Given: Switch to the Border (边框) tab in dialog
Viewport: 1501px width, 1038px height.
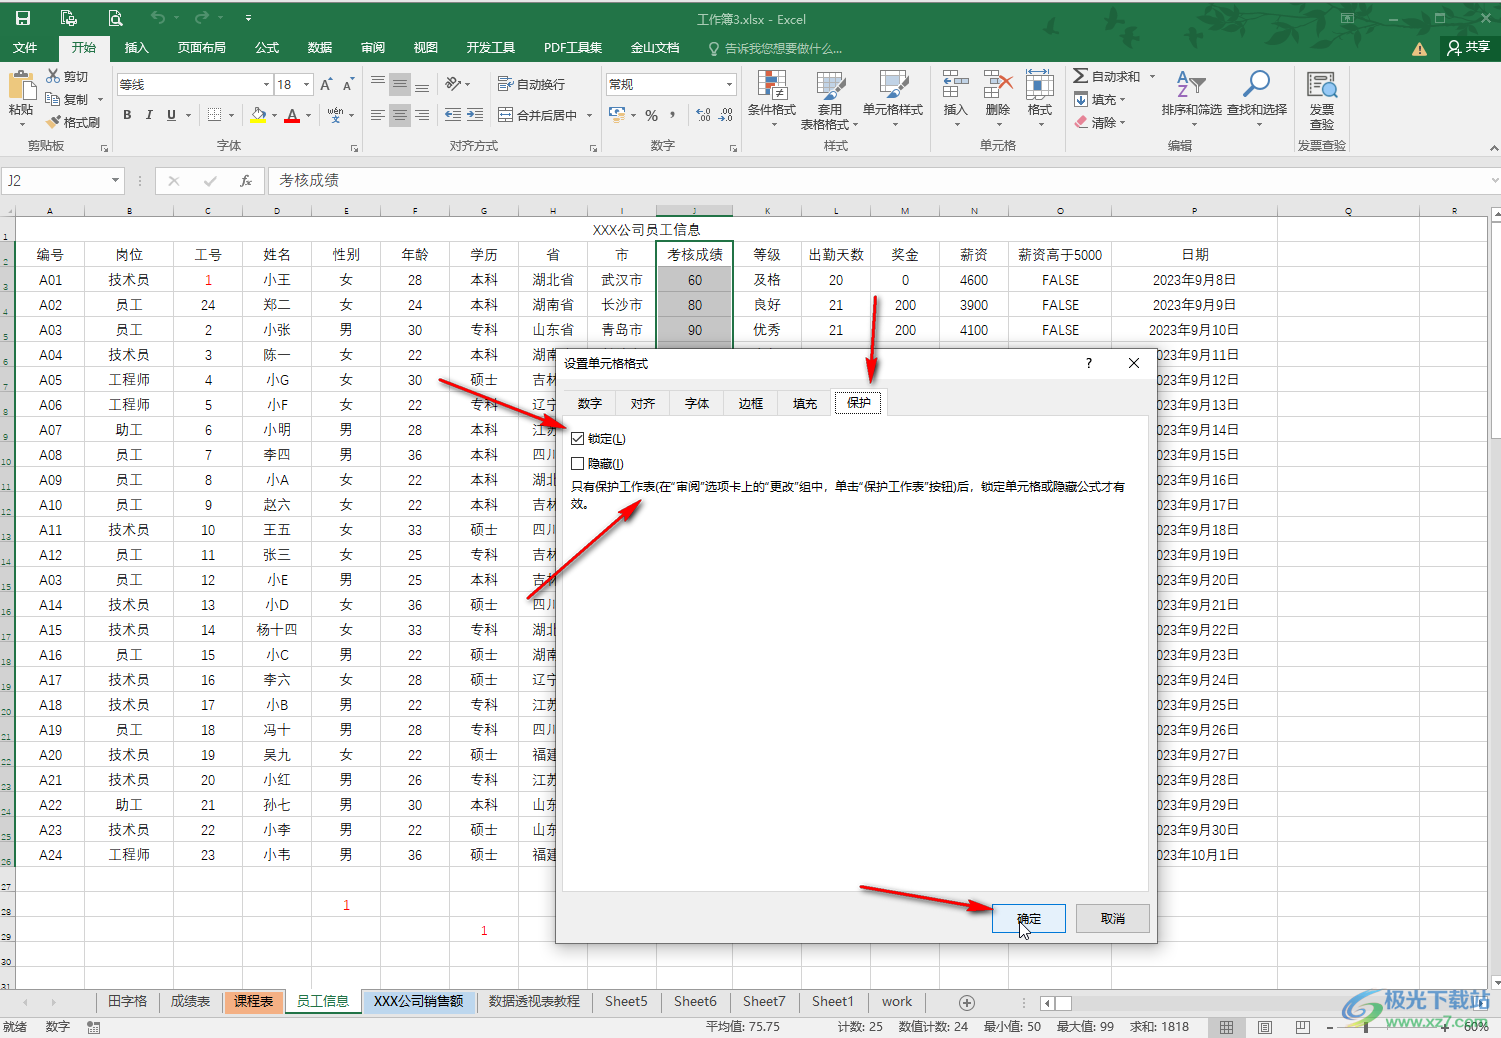Looking at the screenshot, I should [x=751, y=403].
